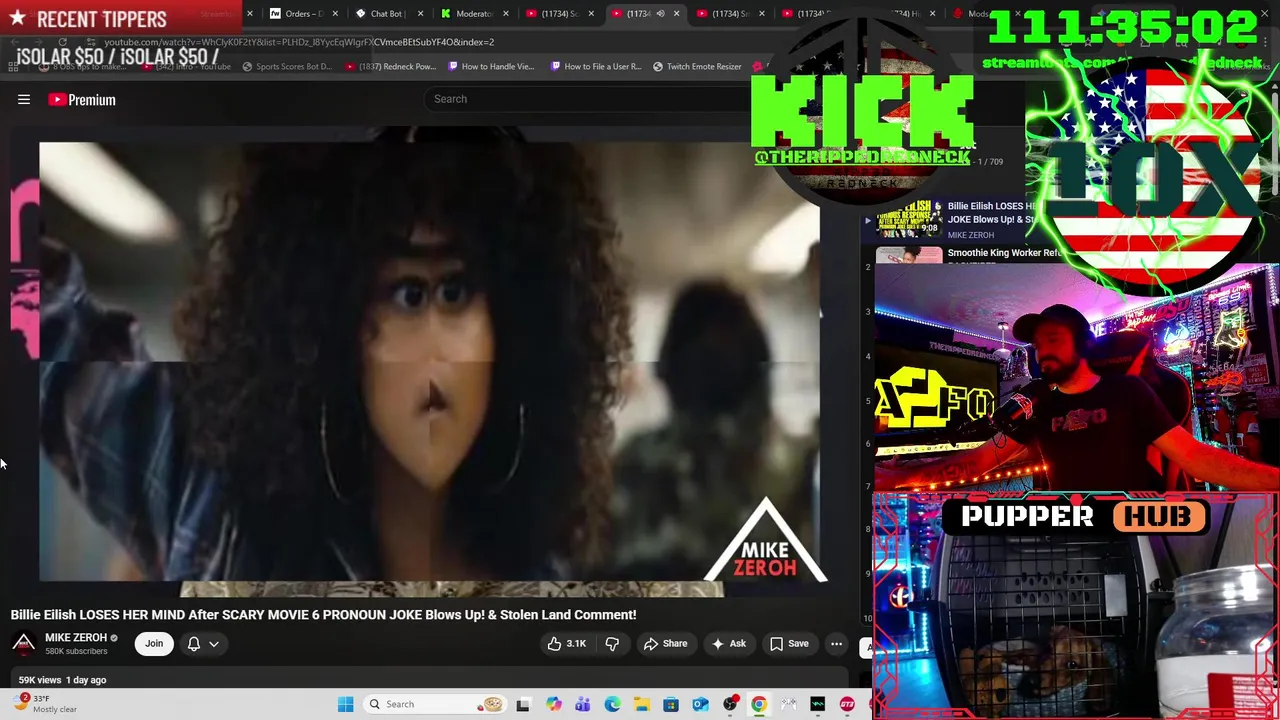Close the Orders browser tab
Screen dimensions: 1280x720
(x=334, y=14)
